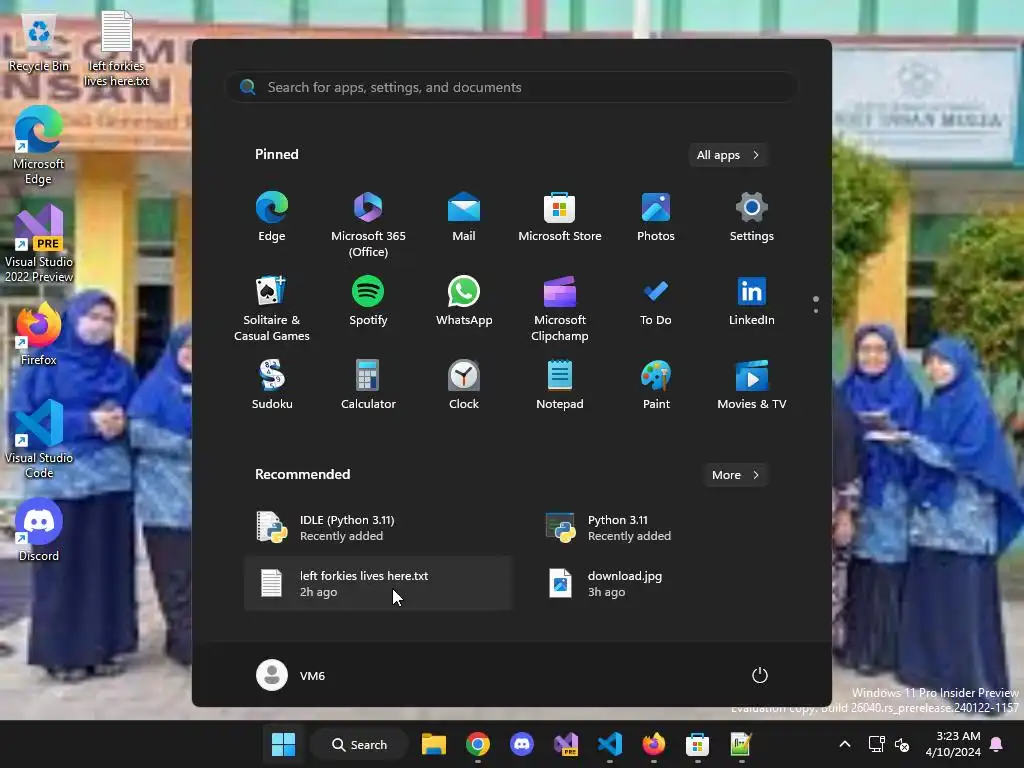Launch the Photos app

coord(656,217)
